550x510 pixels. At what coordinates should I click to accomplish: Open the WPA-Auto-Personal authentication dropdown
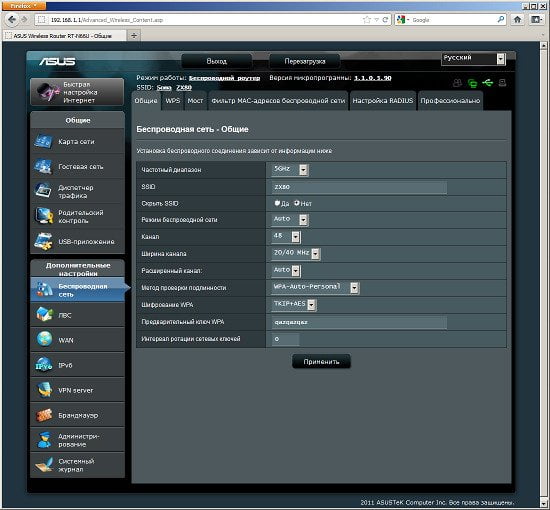[315, 287]
